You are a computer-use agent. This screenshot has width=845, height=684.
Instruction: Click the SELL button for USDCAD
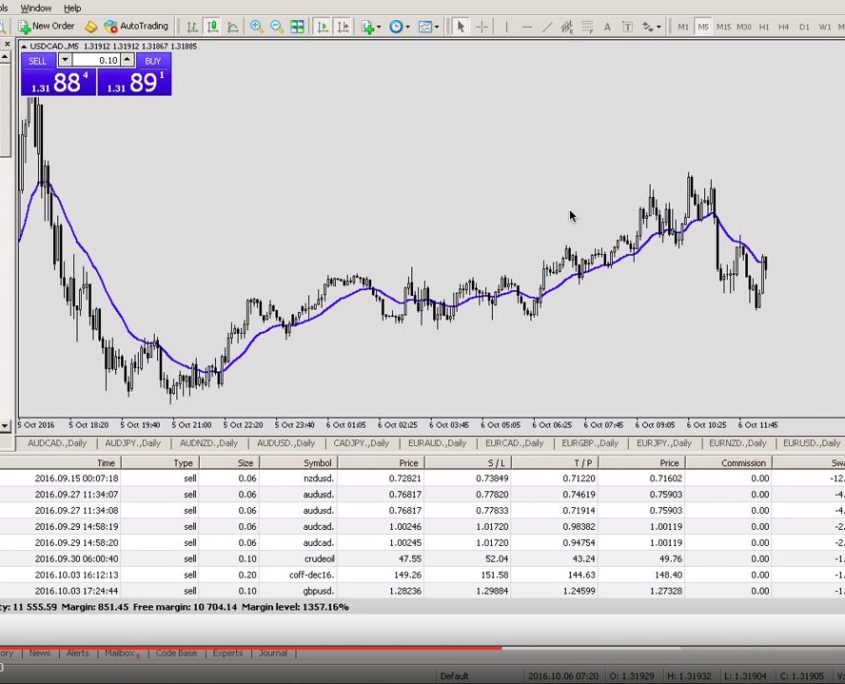pos(38,61)
